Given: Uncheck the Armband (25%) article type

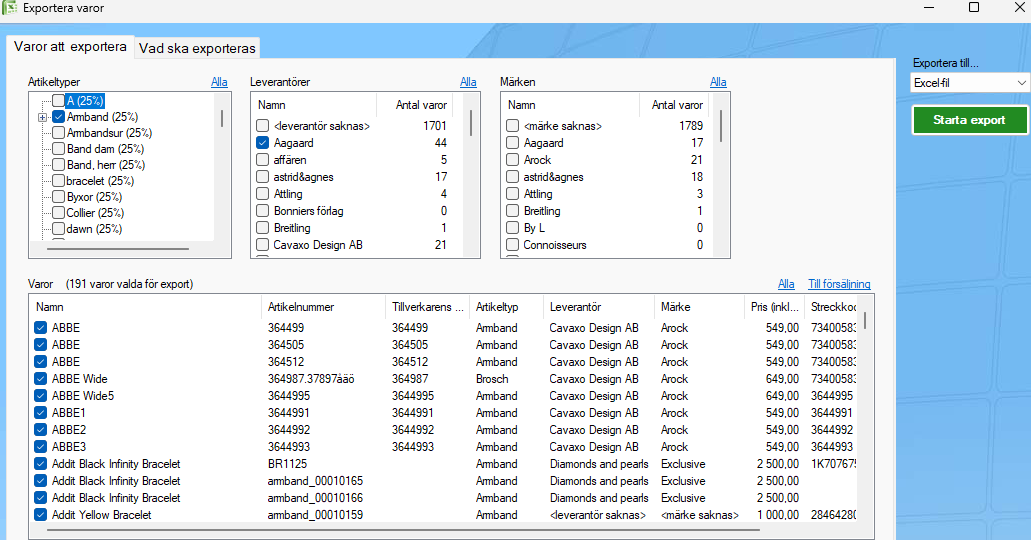Looking at the screenshot, I should [59, 117].
